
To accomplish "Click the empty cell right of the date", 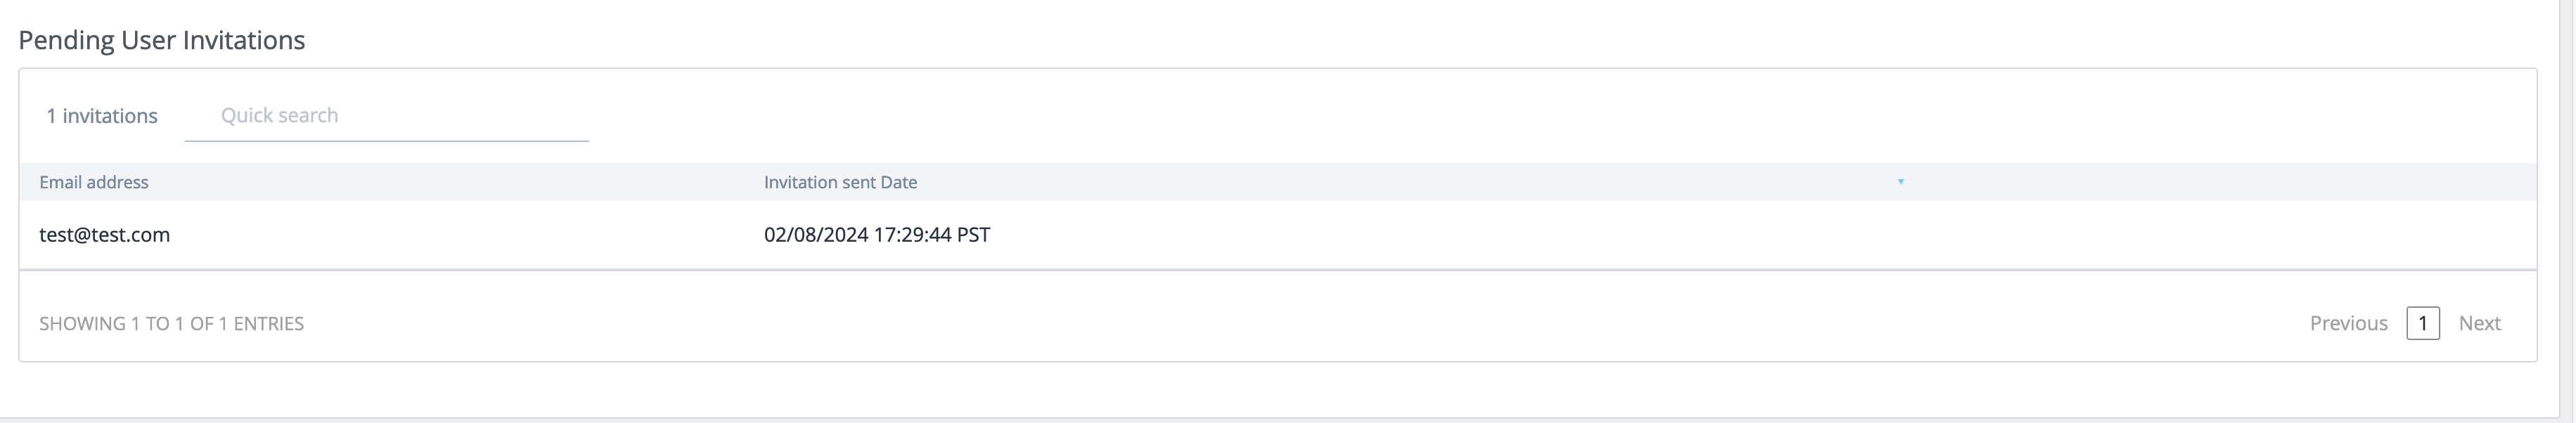I will 1700,235.
